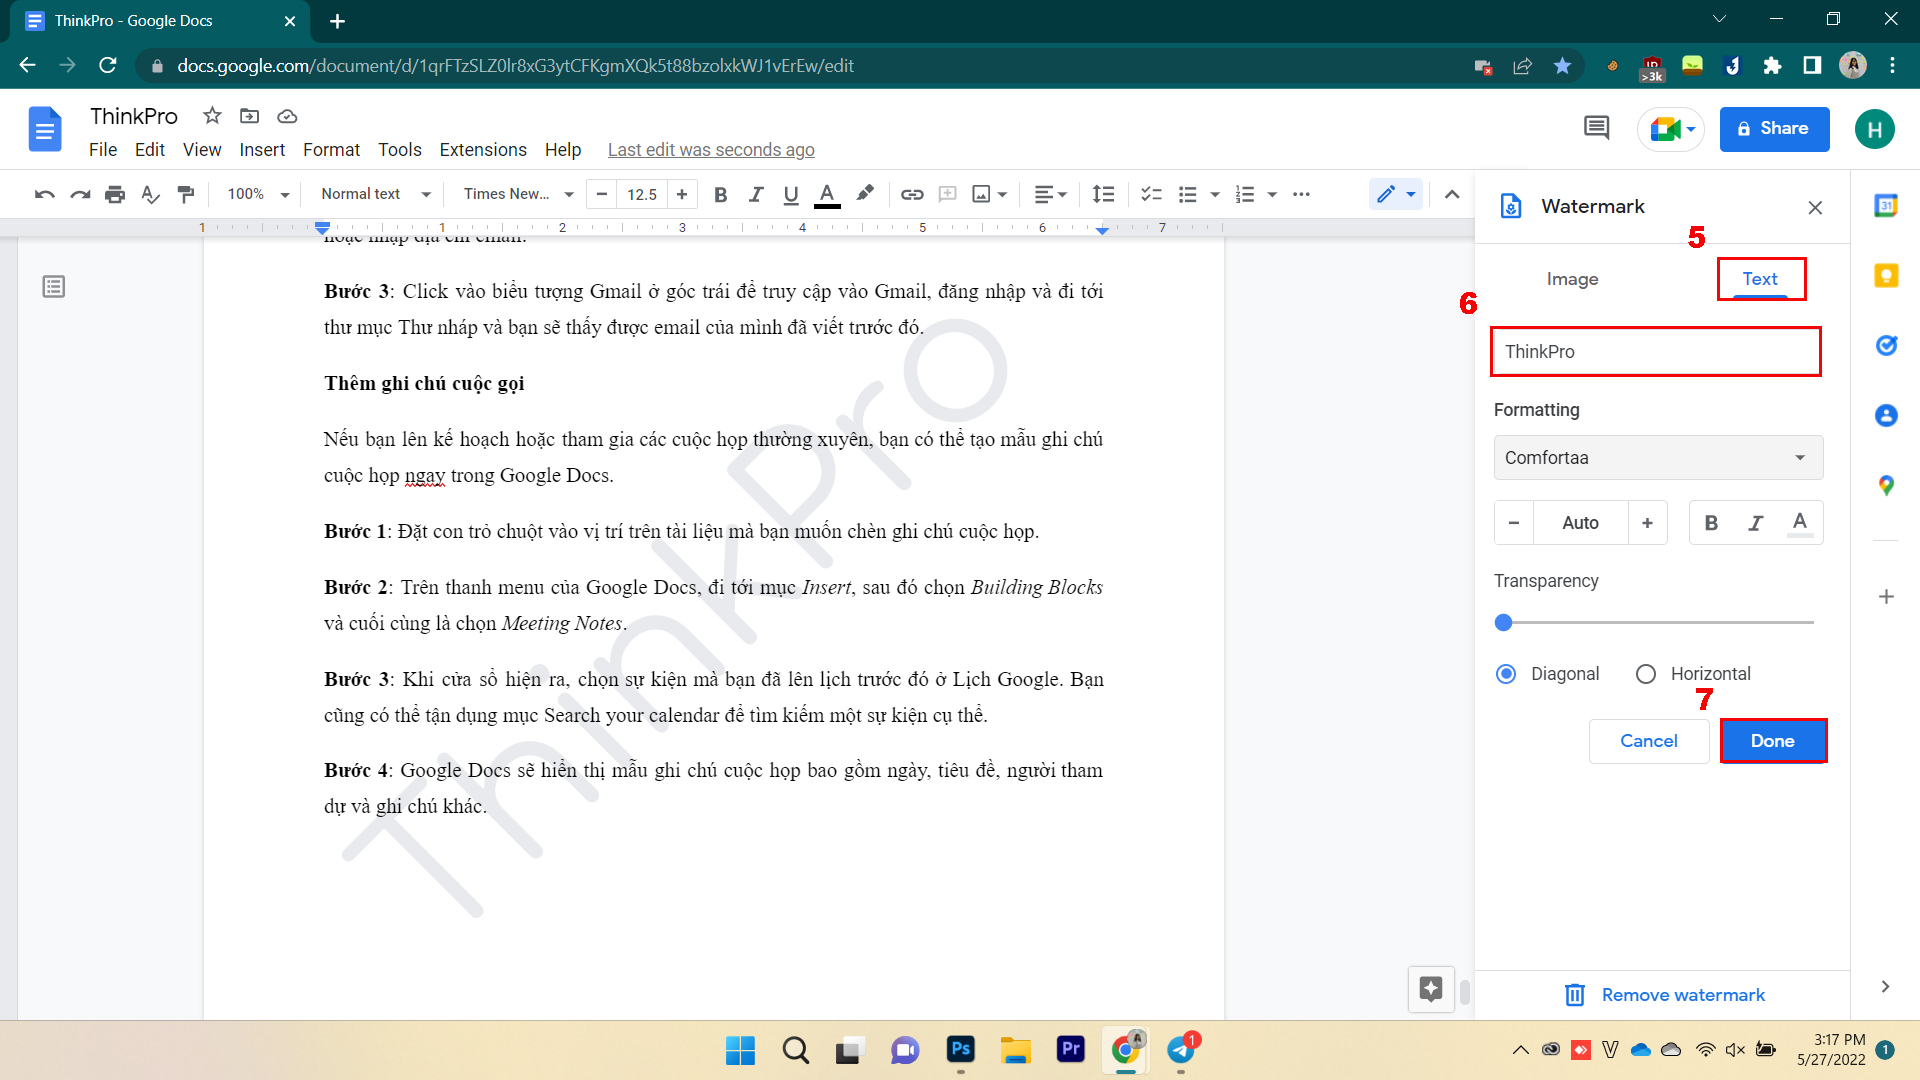Star the ThinkPro document

coord(212,116)
